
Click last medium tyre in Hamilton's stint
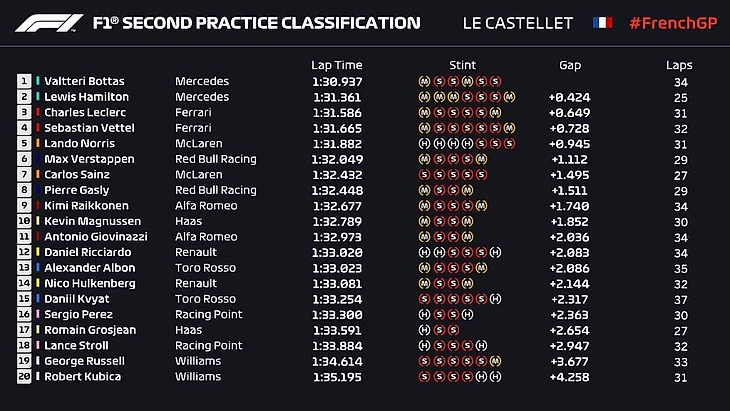pyautogui.click(x=508, y=97)
